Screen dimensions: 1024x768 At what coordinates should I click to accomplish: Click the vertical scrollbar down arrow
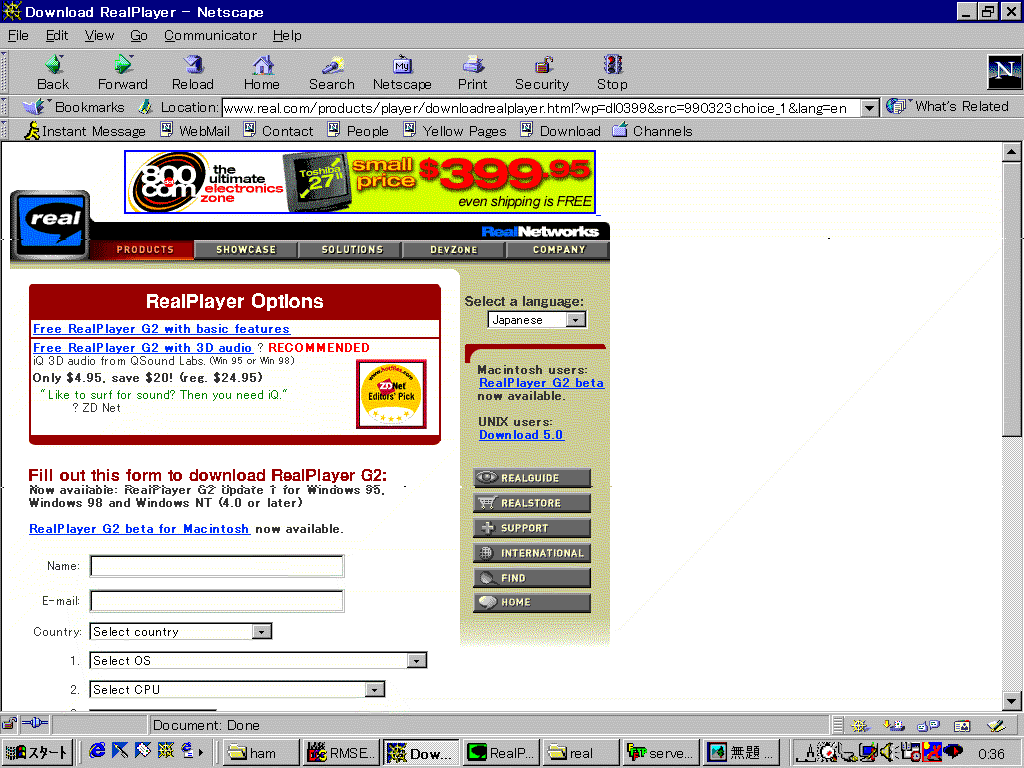click(x=1012, y=701)
